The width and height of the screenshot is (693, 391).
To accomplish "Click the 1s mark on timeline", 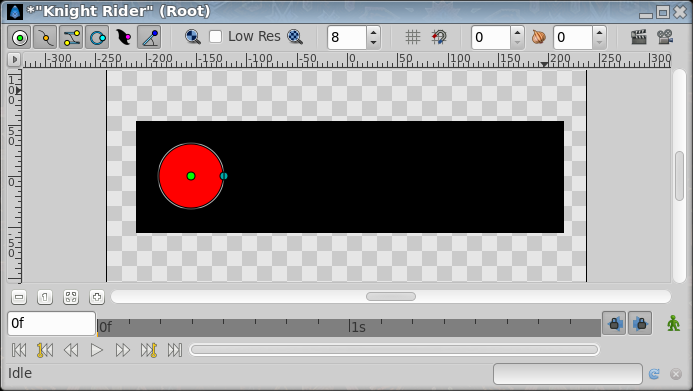I will pos(358,327).
